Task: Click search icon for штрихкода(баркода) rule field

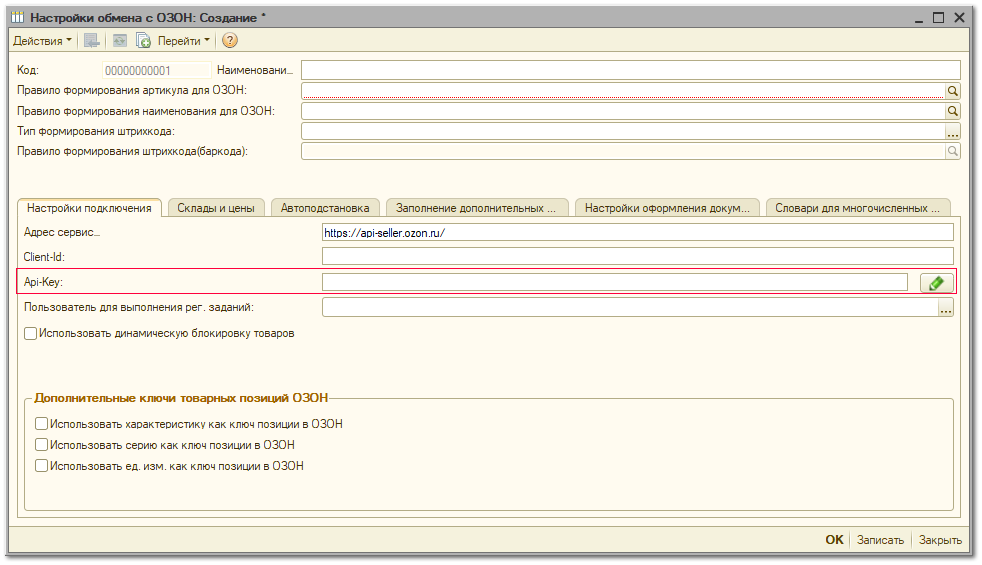Action: coord(952,151)
